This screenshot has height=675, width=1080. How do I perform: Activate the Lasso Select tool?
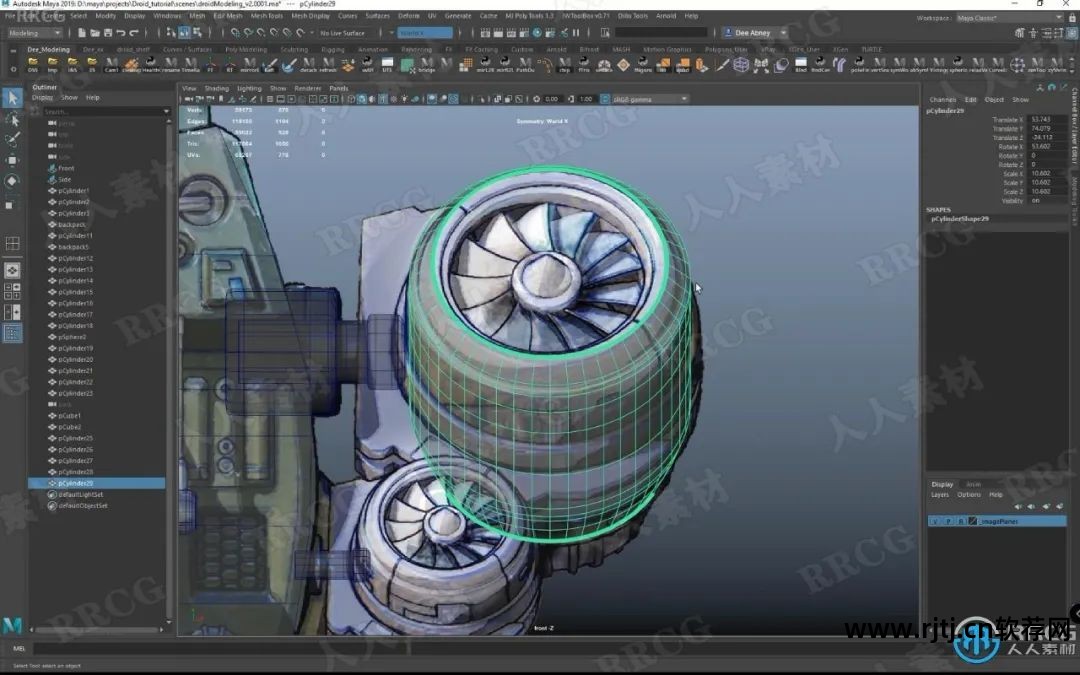pos(12,118)
